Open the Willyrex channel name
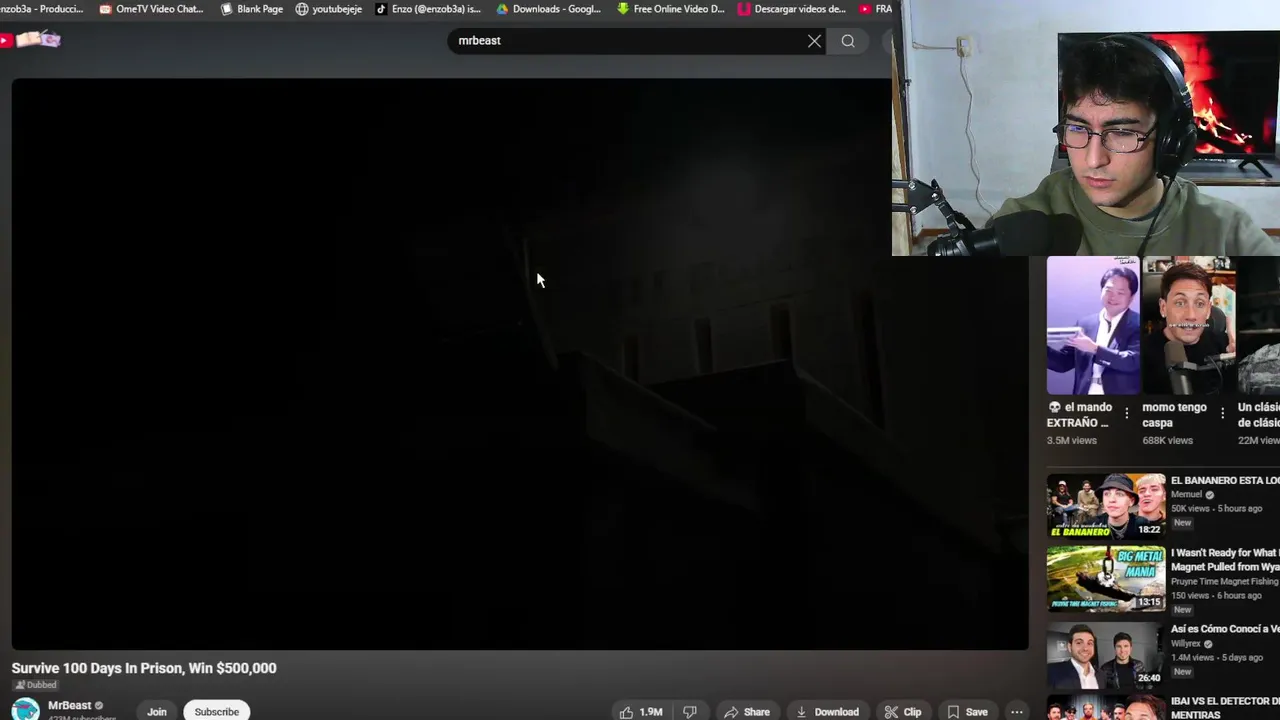Screen dimensions: 1280x720 [1186, 644]
